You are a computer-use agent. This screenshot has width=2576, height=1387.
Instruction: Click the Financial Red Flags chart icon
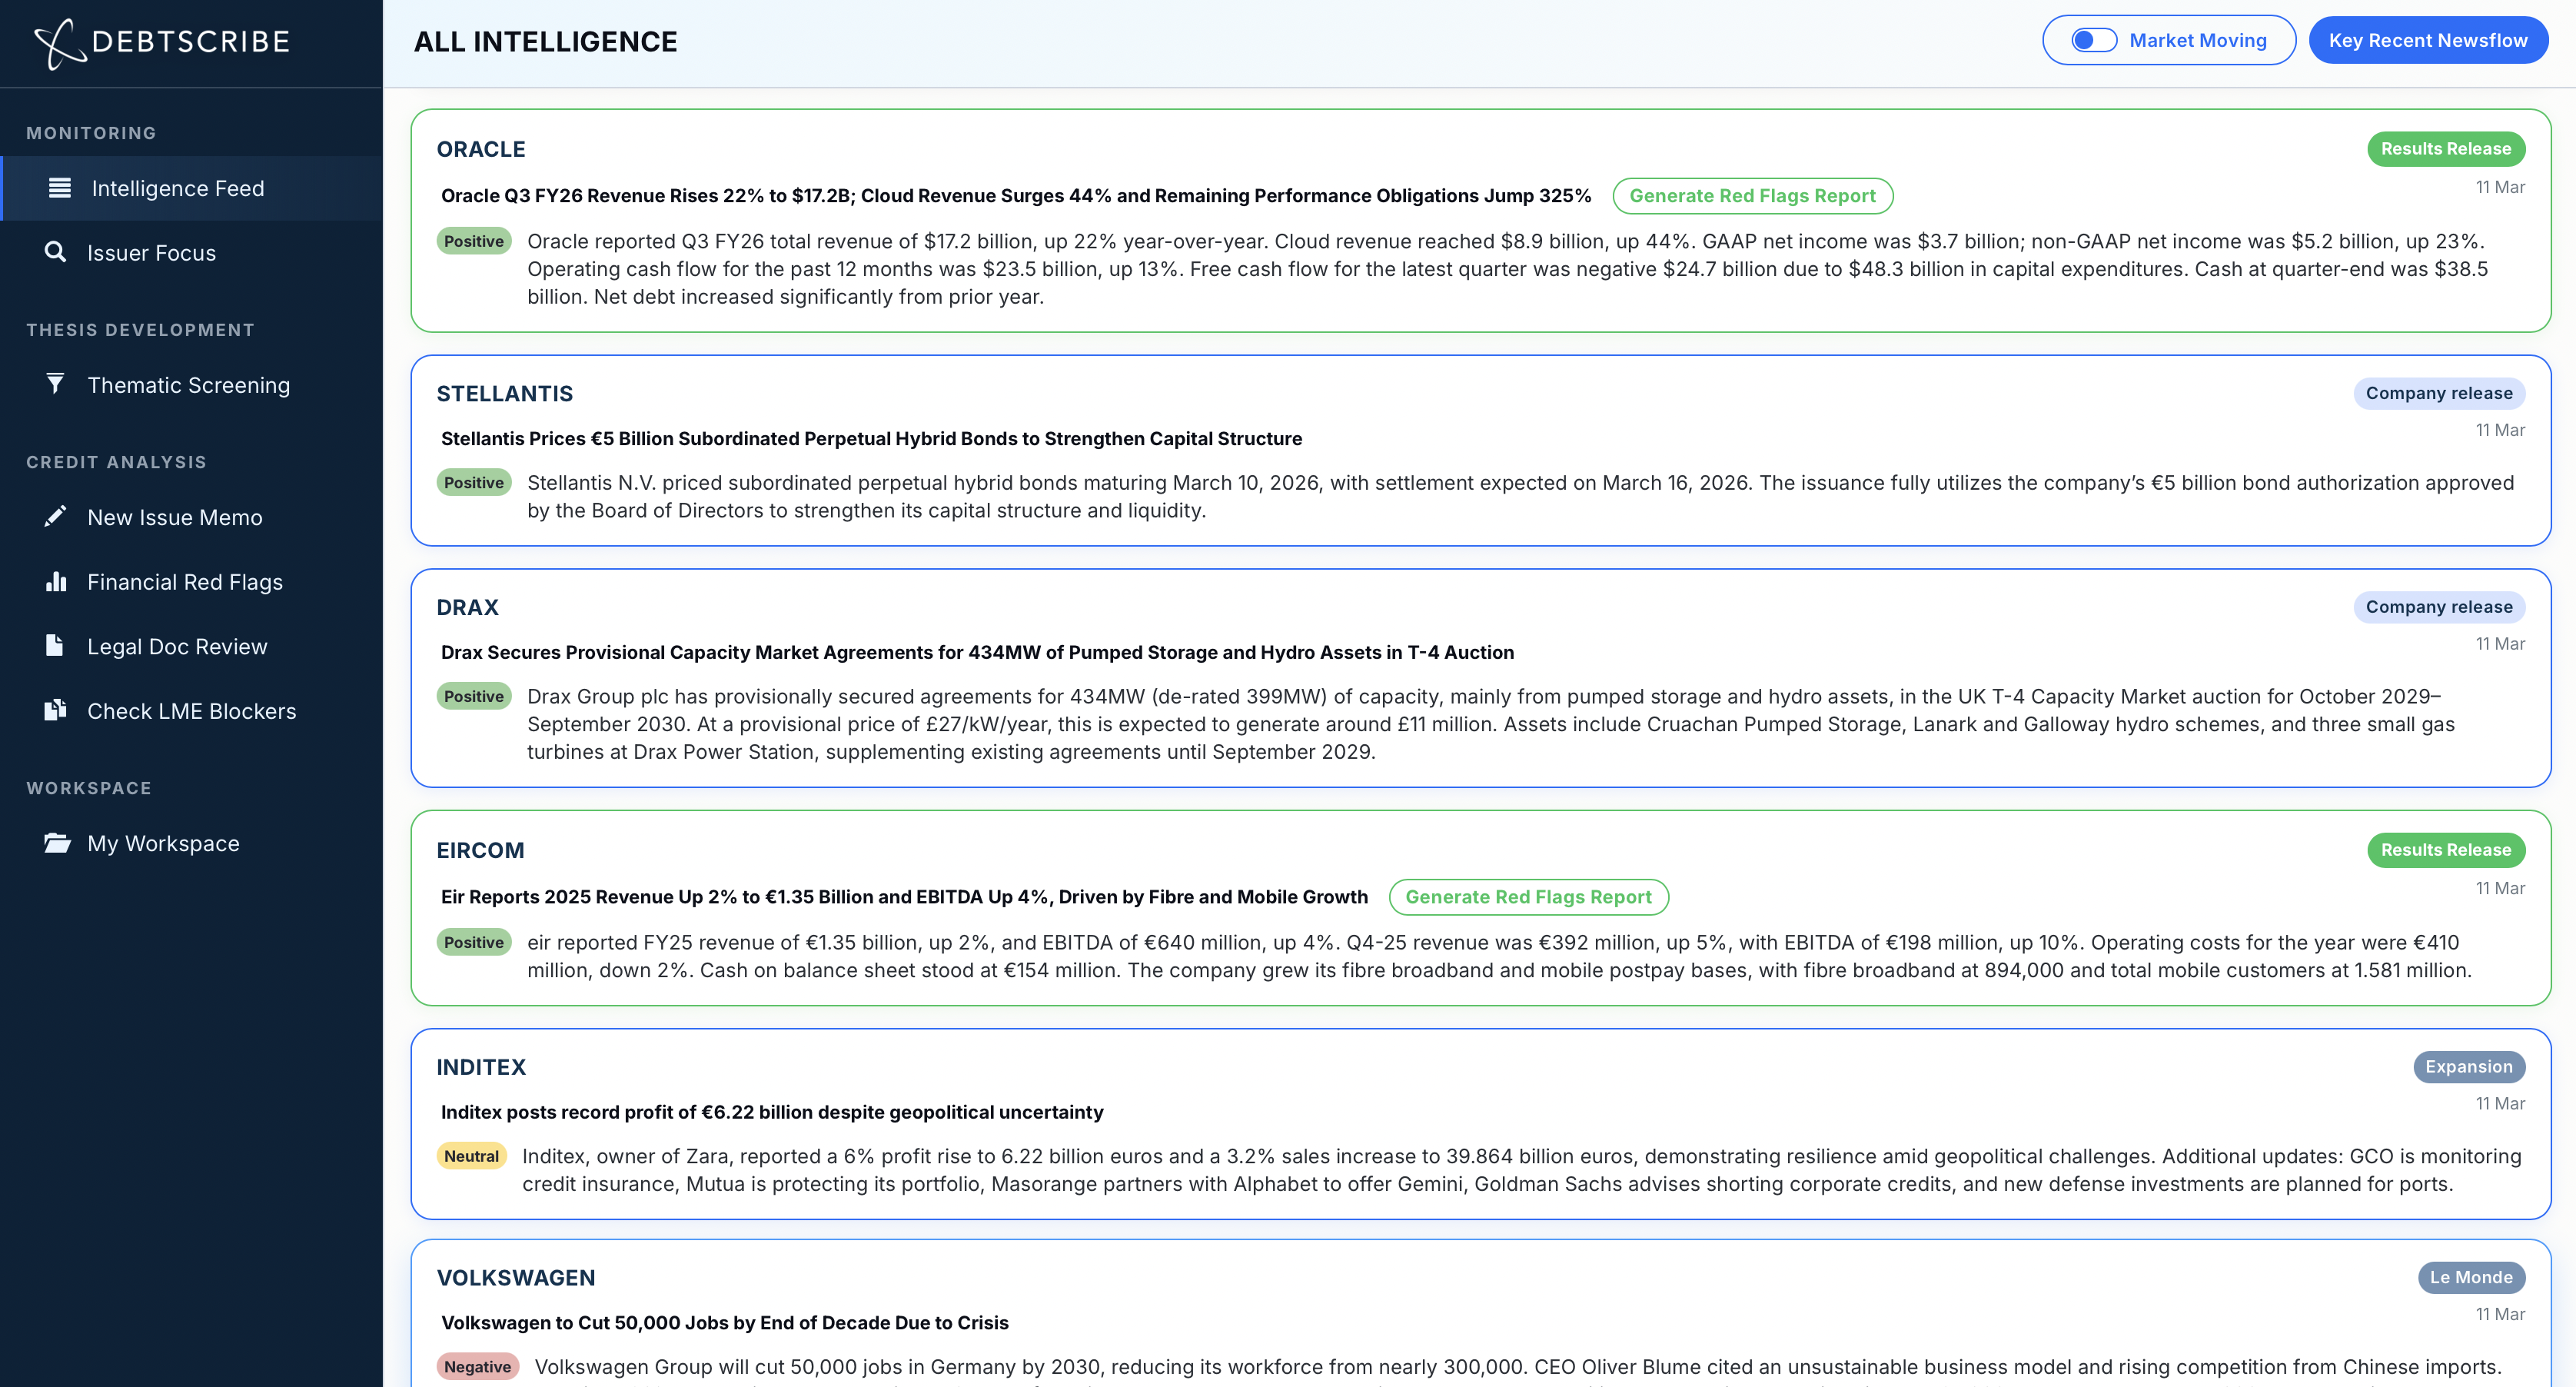56,581
